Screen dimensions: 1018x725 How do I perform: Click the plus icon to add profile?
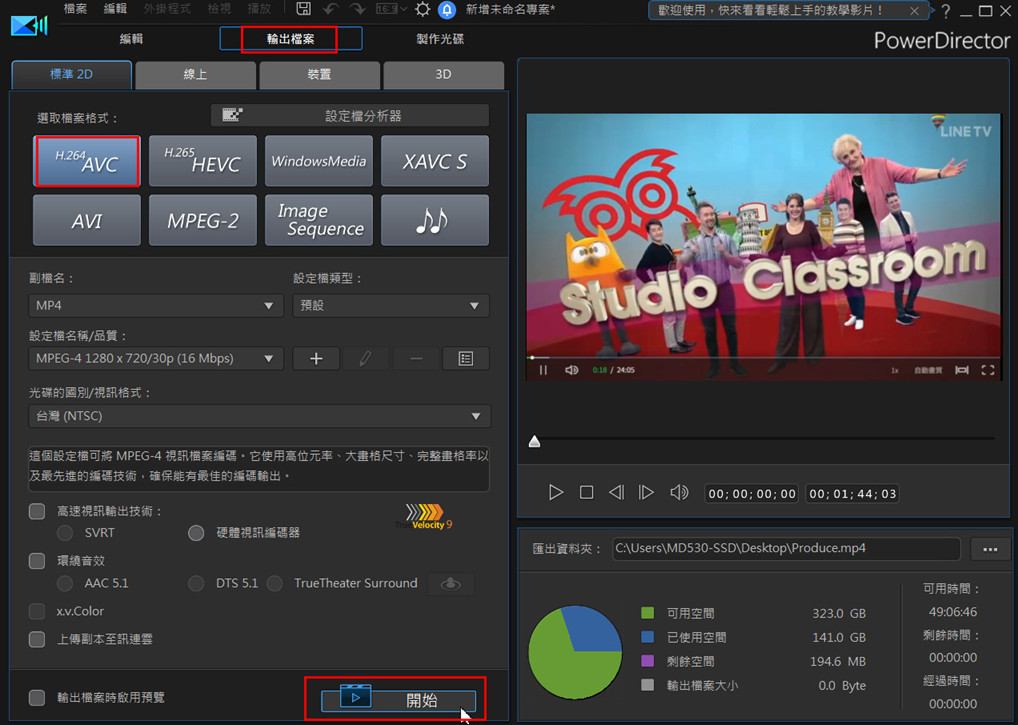pyautogui.click(x=316, y=359)
